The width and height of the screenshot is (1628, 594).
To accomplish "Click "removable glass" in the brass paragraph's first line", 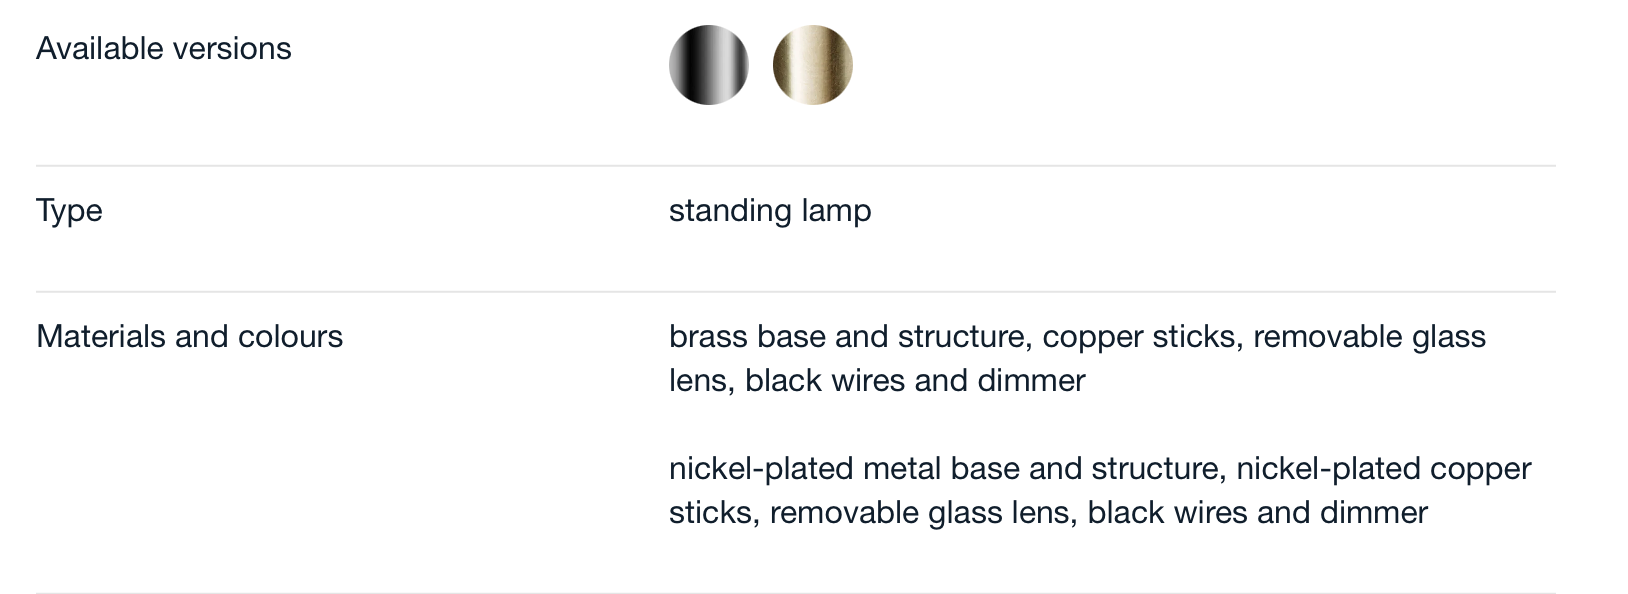I will click(x=1369, y=336).
